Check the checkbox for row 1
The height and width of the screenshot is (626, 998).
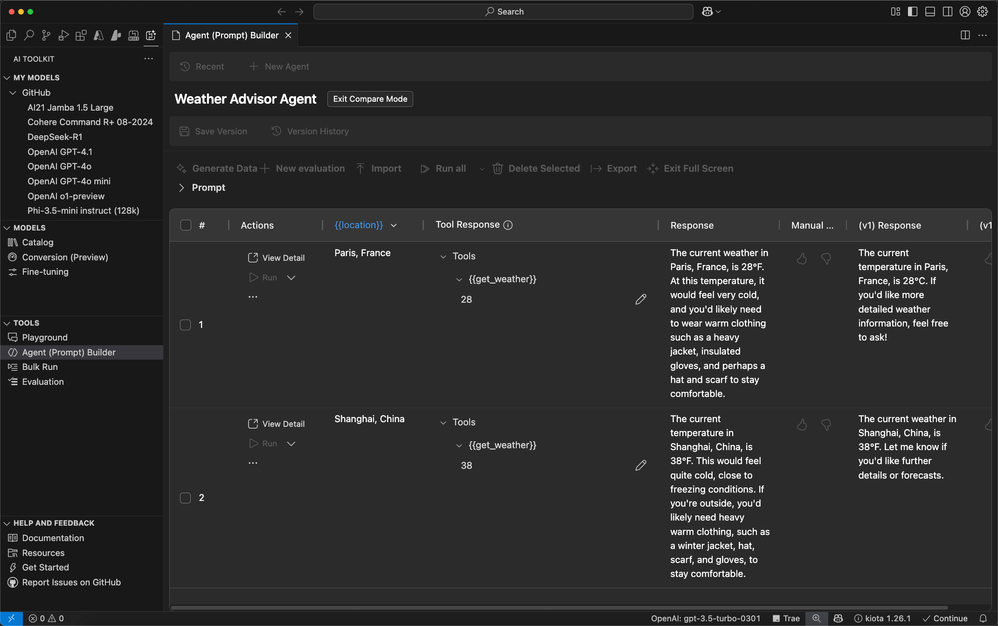point(185,324)
